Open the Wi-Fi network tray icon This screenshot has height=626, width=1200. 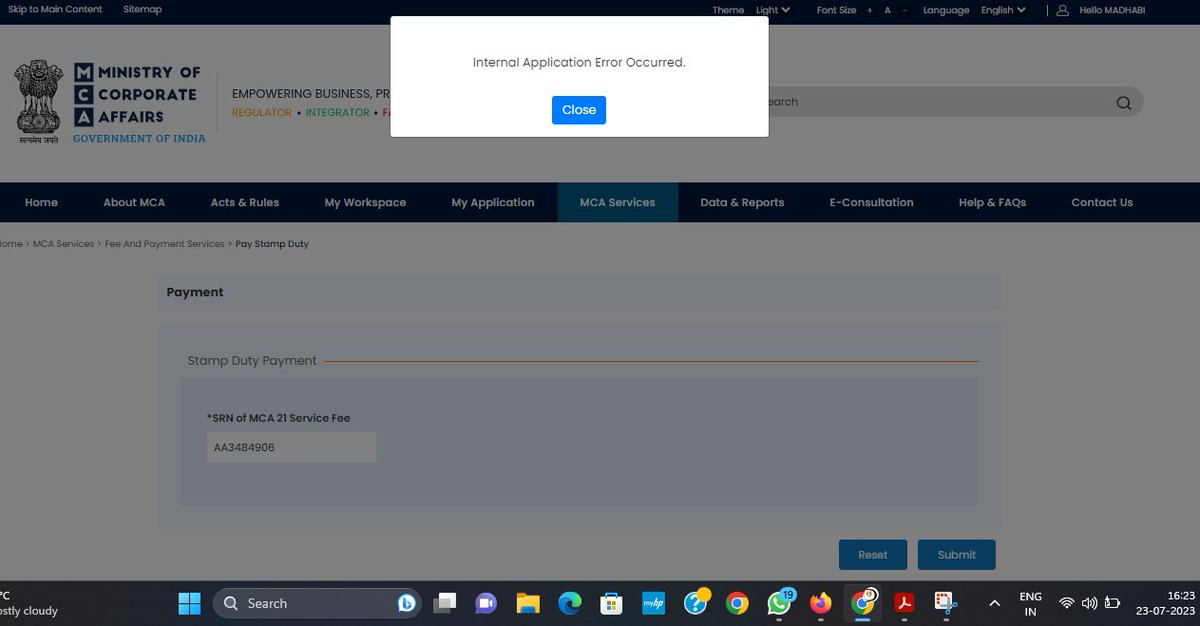point(1067,603)
